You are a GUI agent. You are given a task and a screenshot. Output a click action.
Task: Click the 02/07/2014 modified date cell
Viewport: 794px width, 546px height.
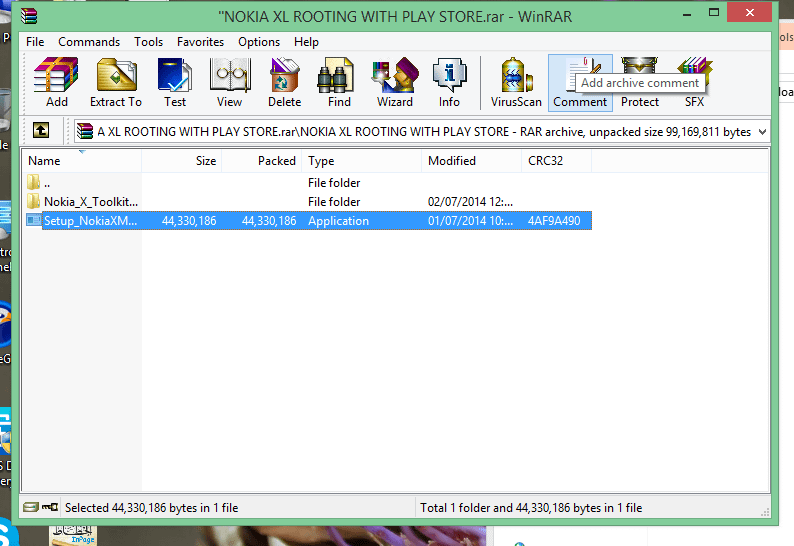coord(470,202)
